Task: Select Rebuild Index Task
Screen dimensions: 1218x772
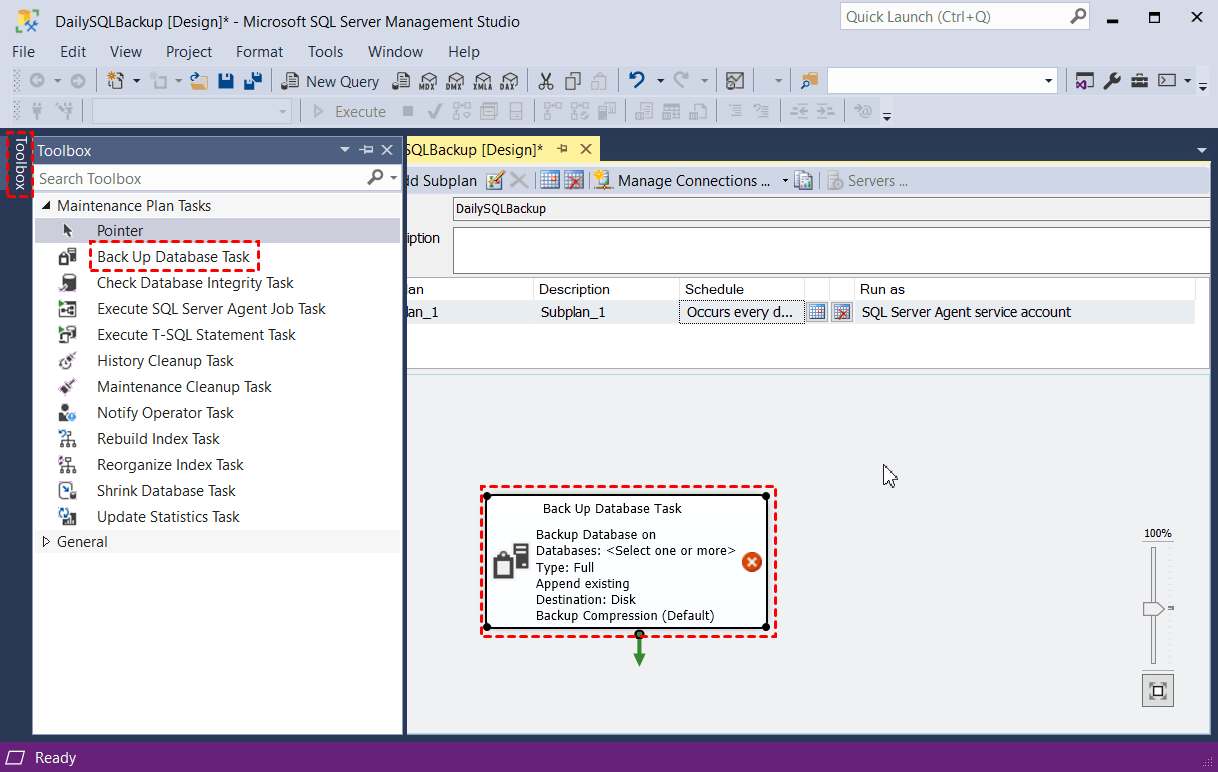Action: coord(218,439)
